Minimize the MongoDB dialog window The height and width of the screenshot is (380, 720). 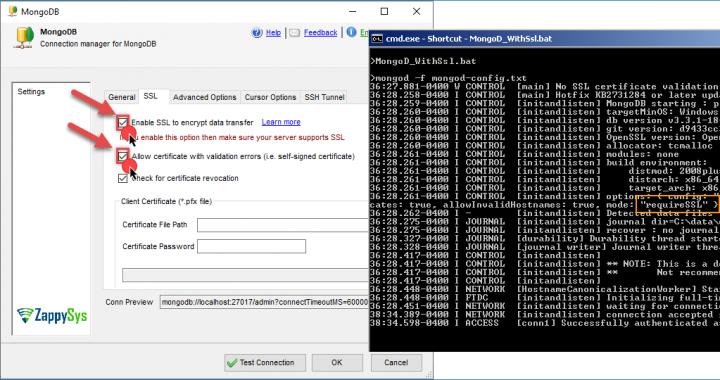pyautogui.click(x=352, y=11)
